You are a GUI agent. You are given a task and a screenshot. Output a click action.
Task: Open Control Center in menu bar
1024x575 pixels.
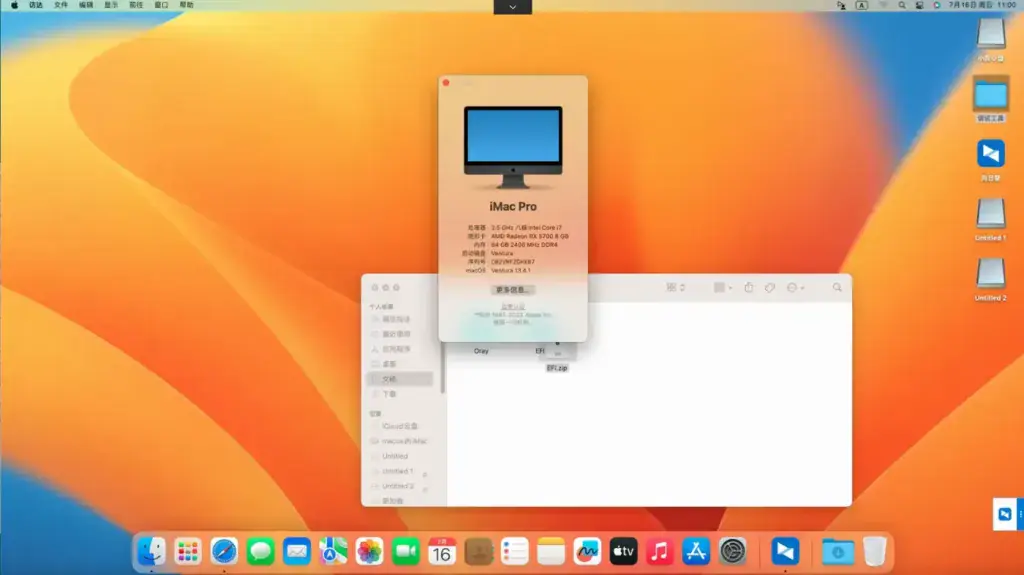coord(920,5)
